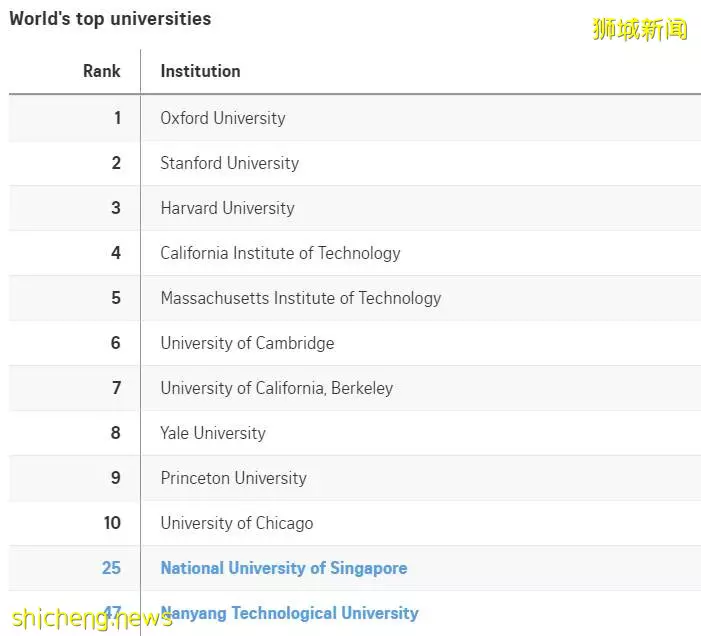The width and height of the screenshot is (701, 636).
Task: Select Stanford University entry
Action: coord(229,163)
